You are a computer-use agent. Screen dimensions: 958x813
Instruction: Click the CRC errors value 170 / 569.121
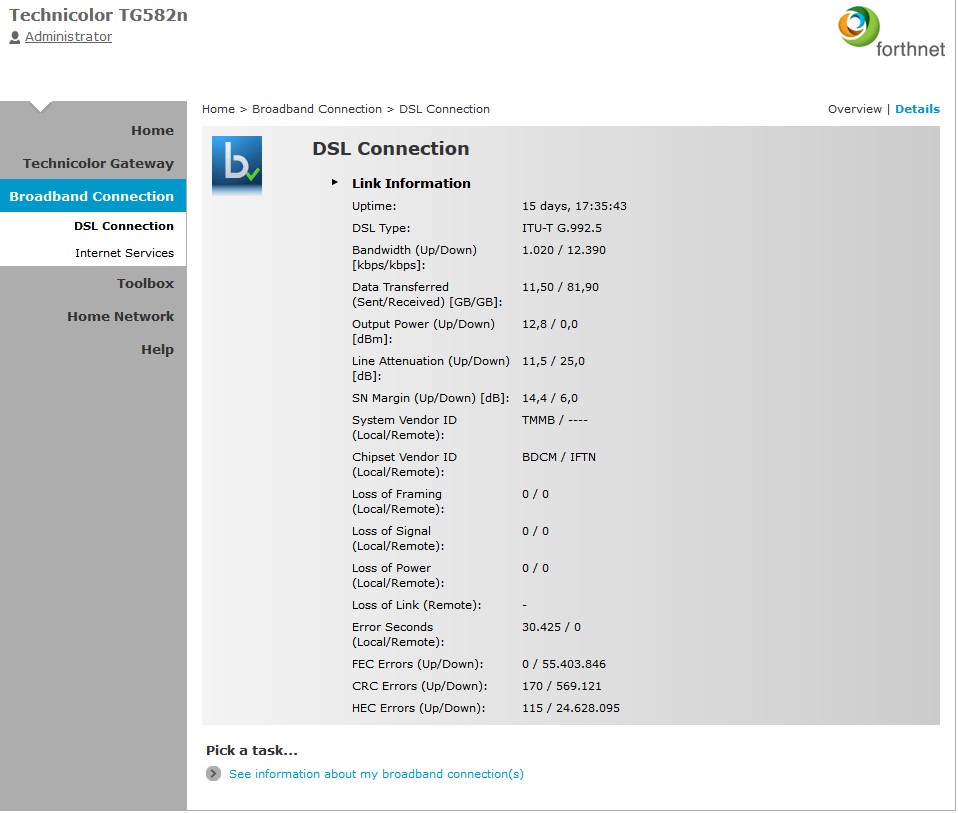pos(561,686)
